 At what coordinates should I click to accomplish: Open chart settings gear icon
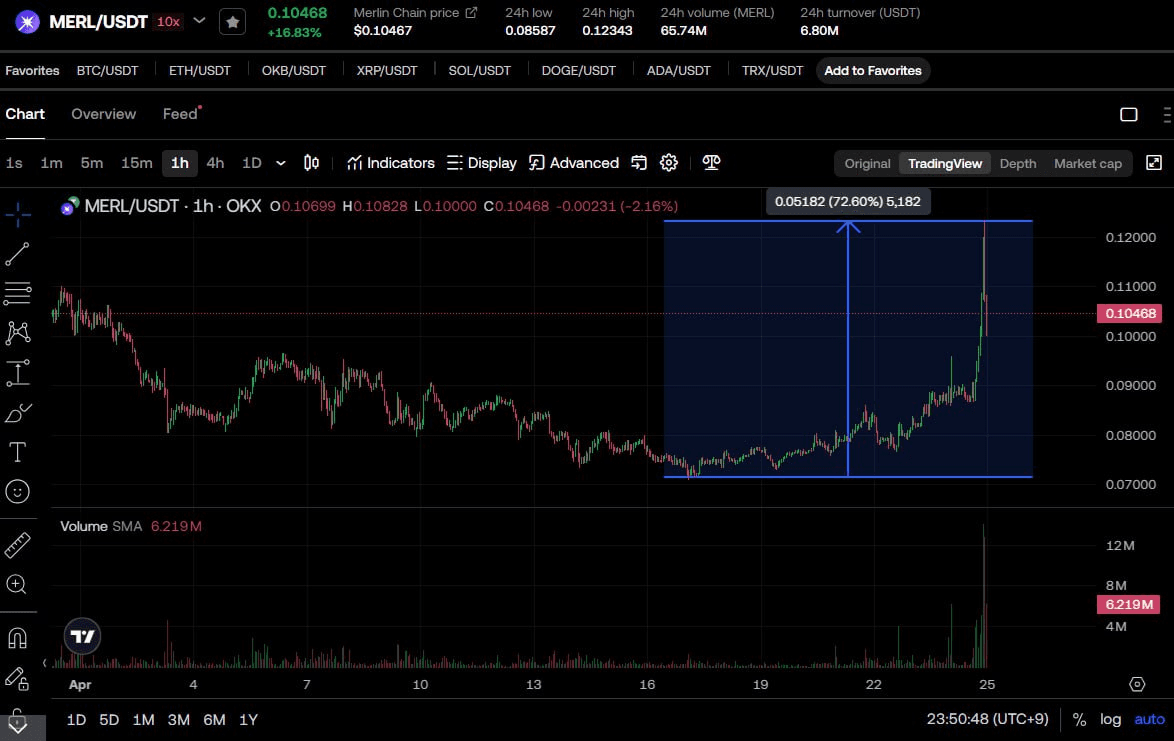point(669,163)
